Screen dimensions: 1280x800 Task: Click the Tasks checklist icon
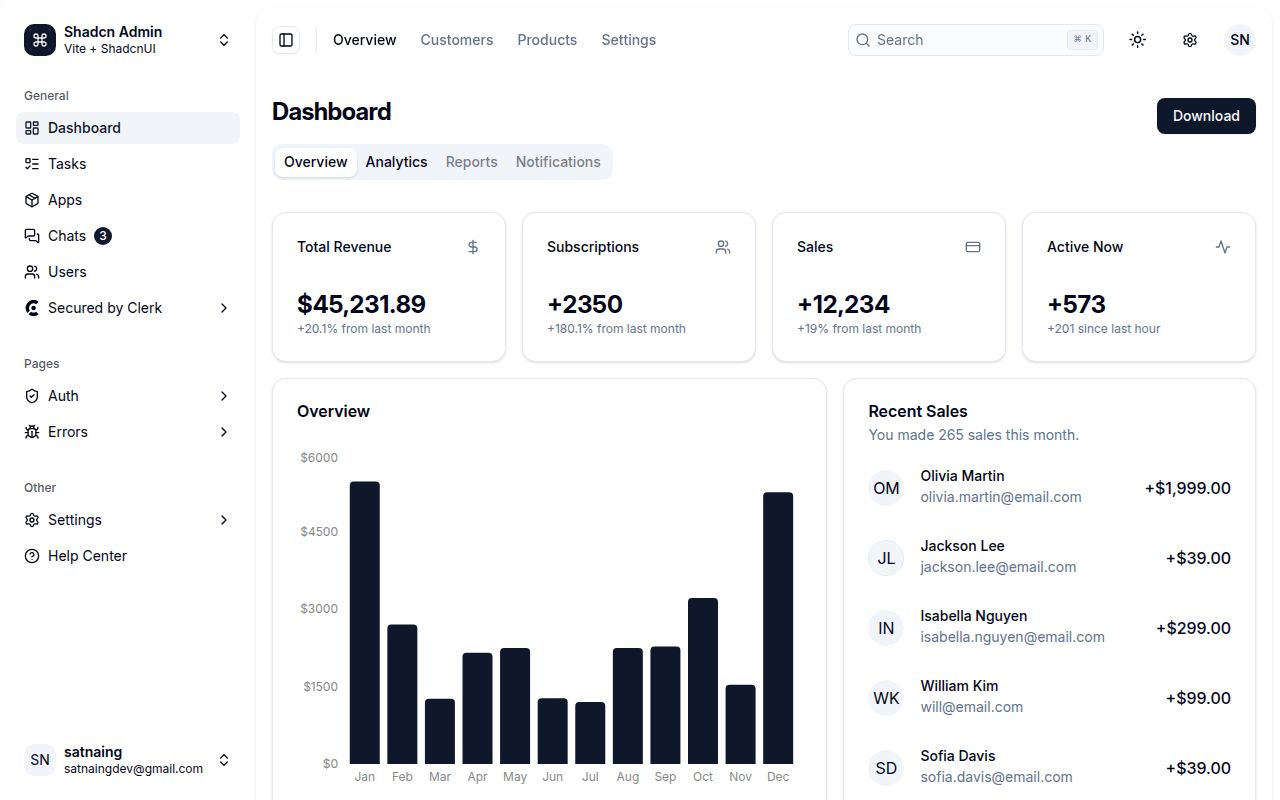(32, 164)
